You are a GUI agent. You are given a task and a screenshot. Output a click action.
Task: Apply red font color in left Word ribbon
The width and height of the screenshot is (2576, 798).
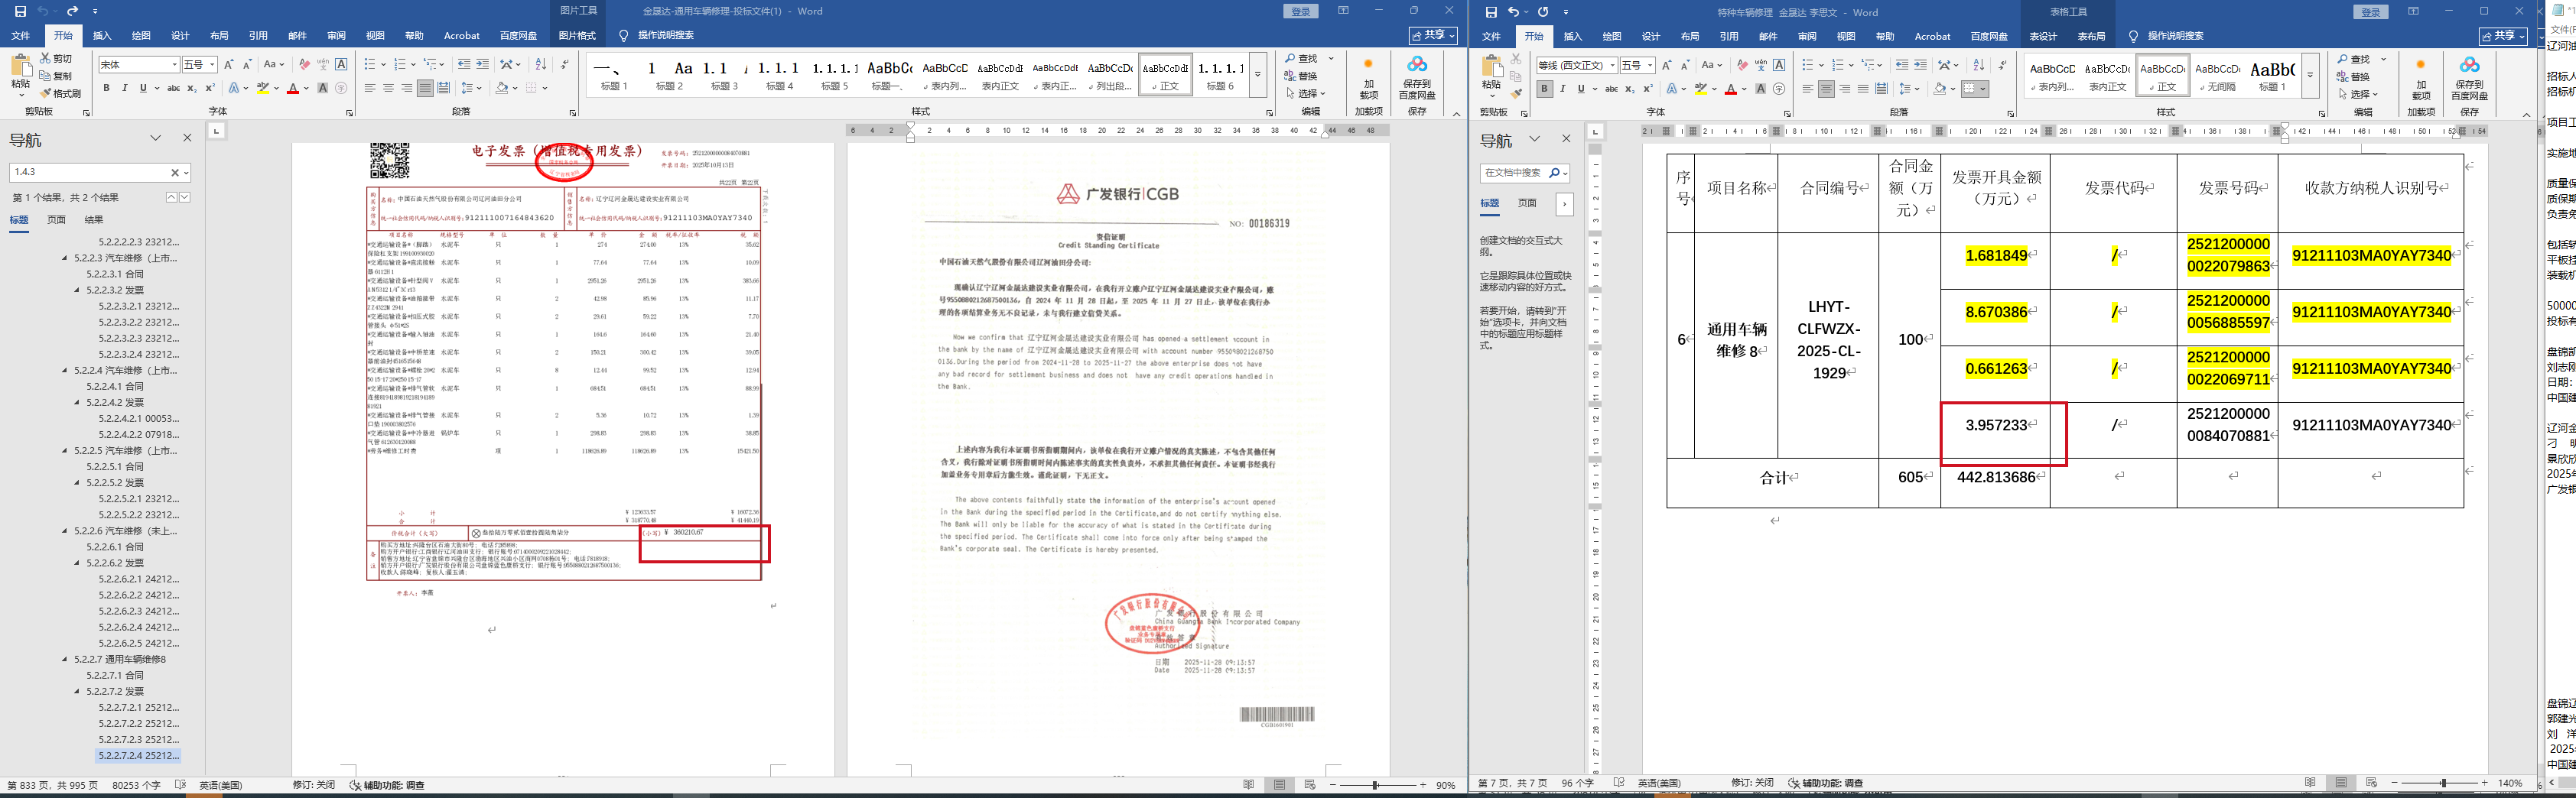point(293,88)
